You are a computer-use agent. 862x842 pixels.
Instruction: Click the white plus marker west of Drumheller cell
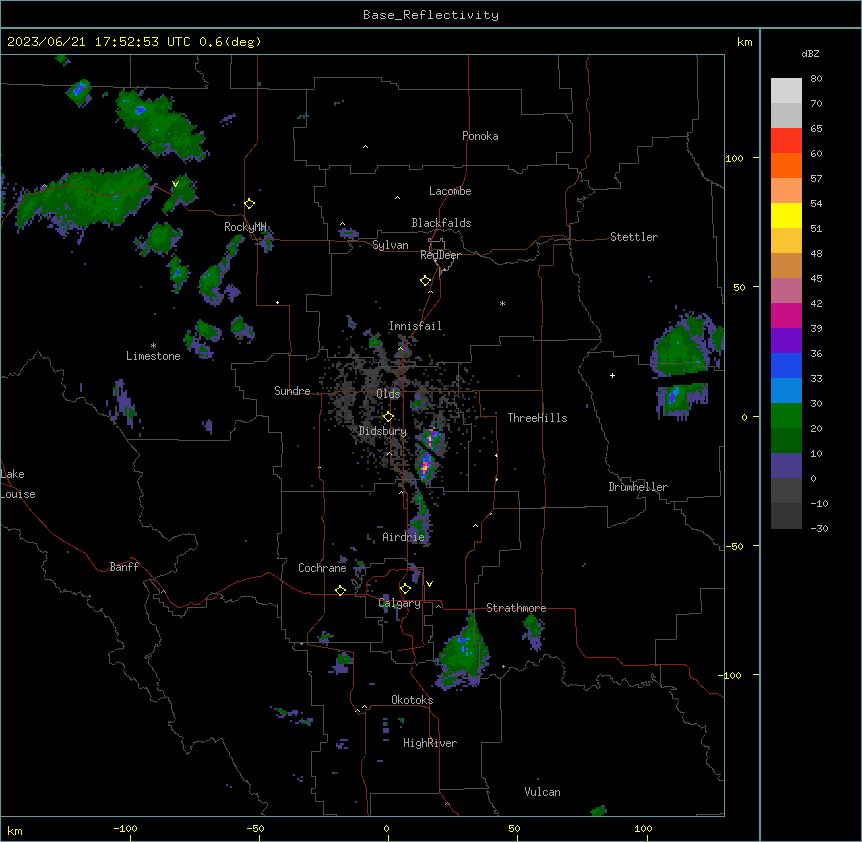click(612, 375)
